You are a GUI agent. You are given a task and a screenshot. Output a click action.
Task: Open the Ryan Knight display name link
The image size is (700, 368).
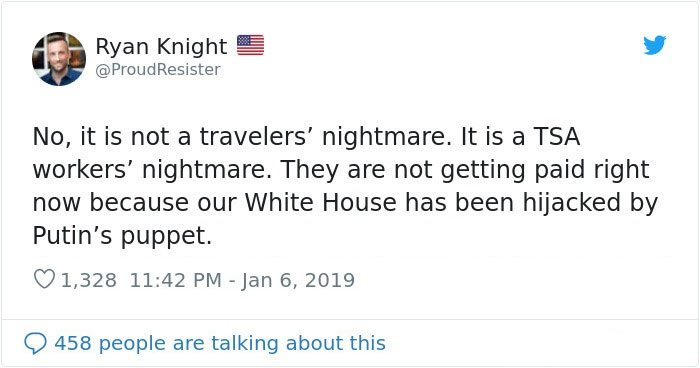click(161, 46)
